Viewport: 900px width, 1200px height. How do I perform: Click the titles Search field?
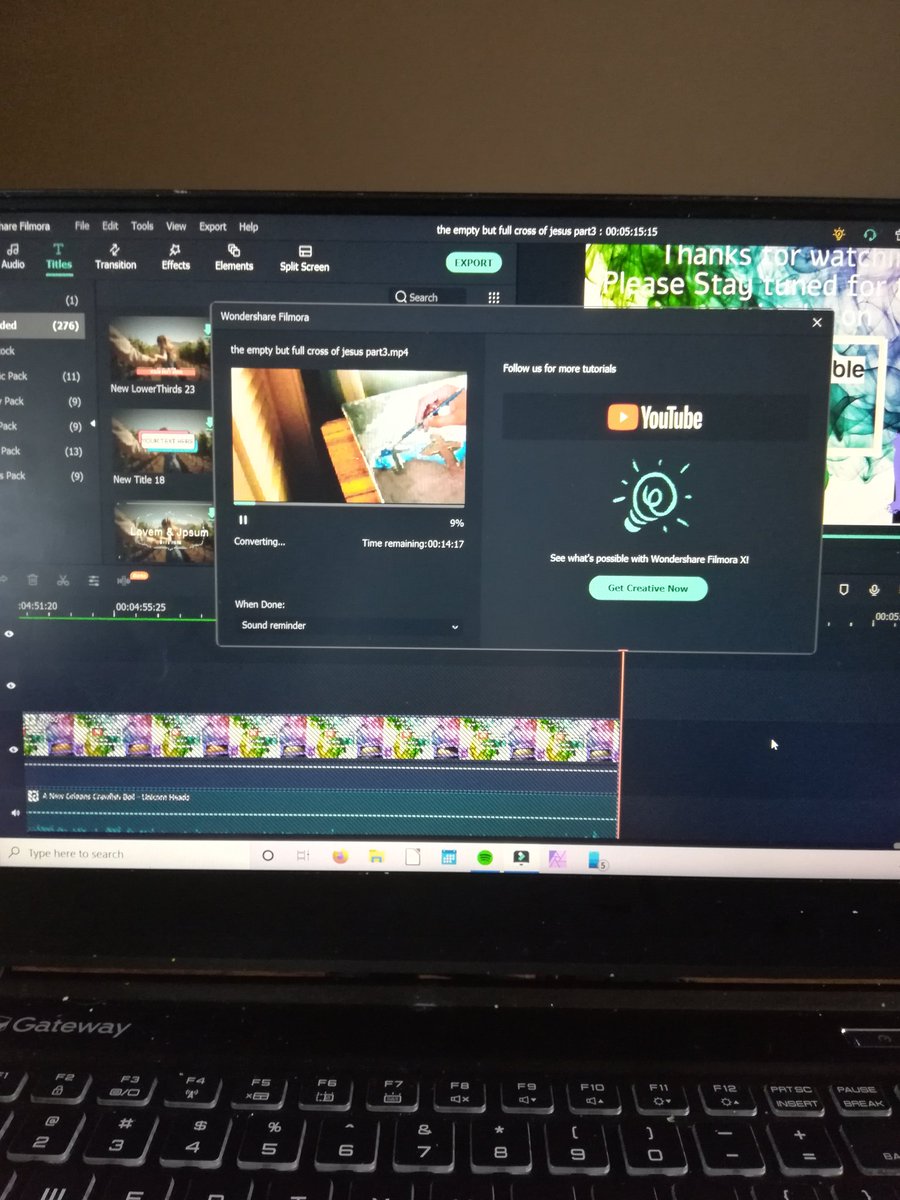click(428, 297)
